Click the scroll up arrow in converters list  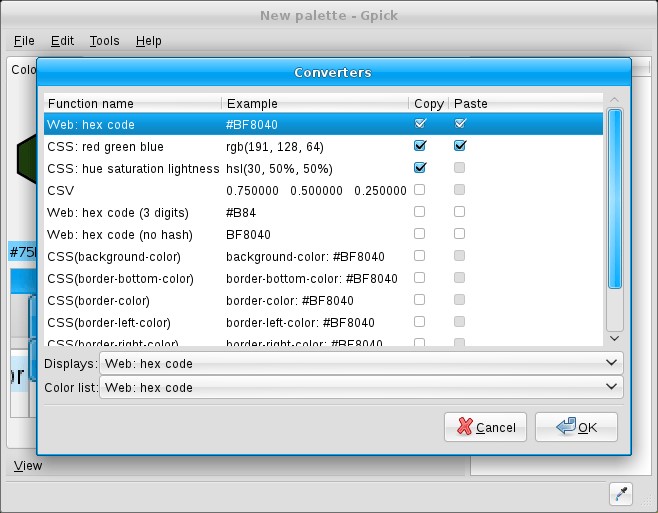(615, 100)
